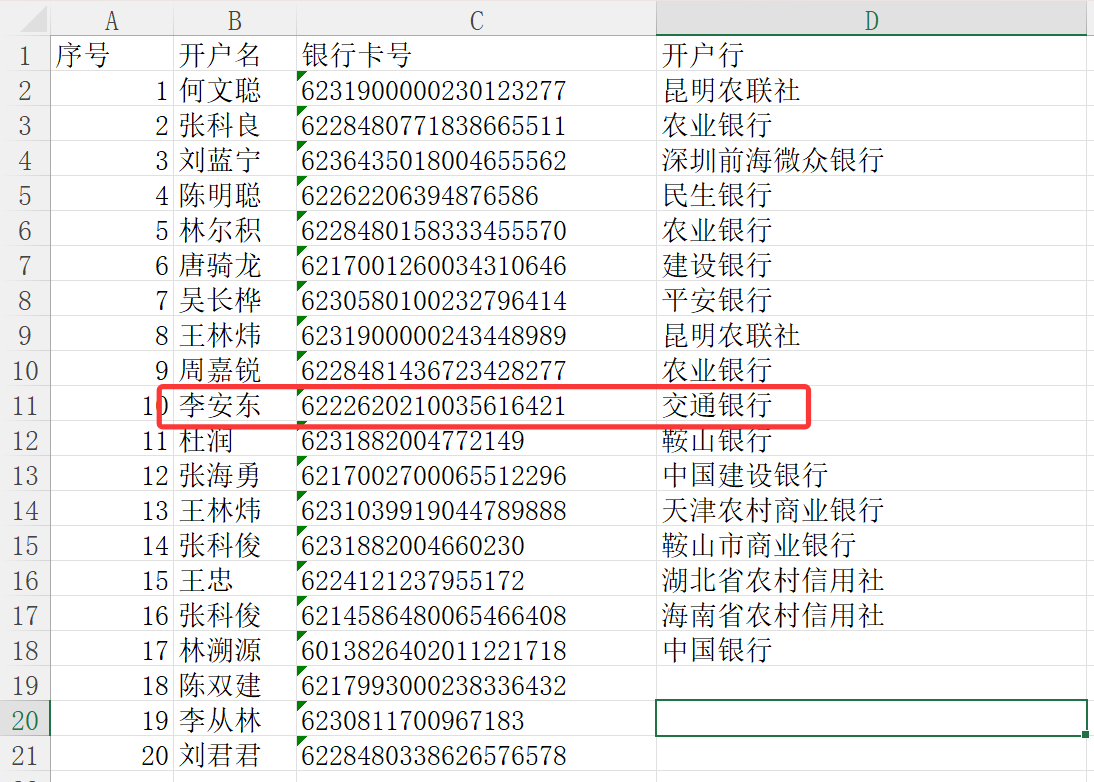This screenshot has height=782, width=1094.
Task: Select column A header
Action: [x=112, y=20]
